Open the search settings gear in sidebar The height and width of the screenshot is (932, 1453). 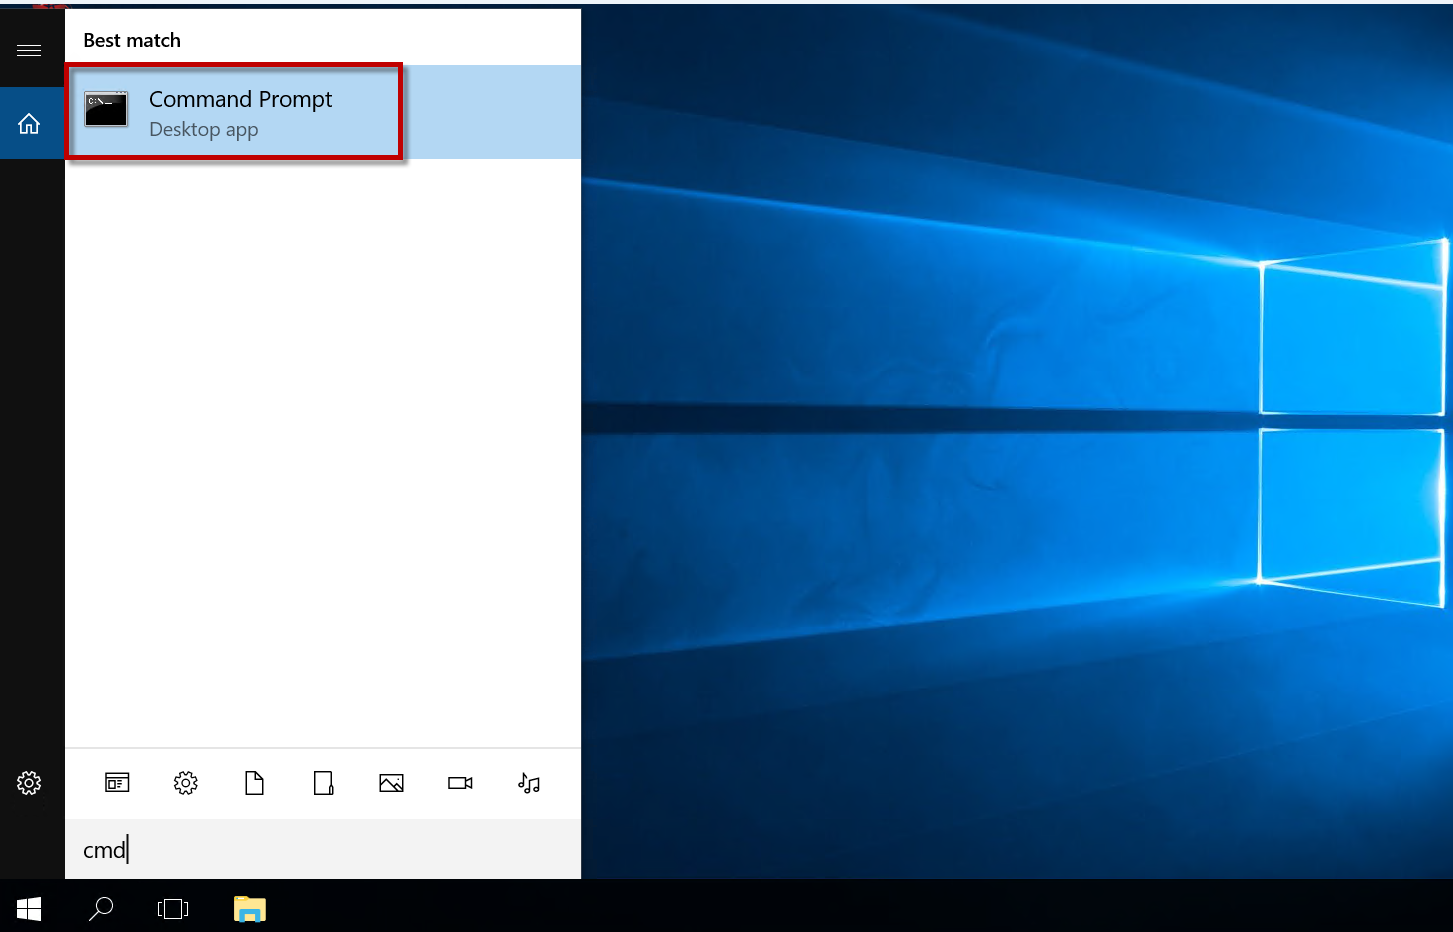(x=29, y=783)
